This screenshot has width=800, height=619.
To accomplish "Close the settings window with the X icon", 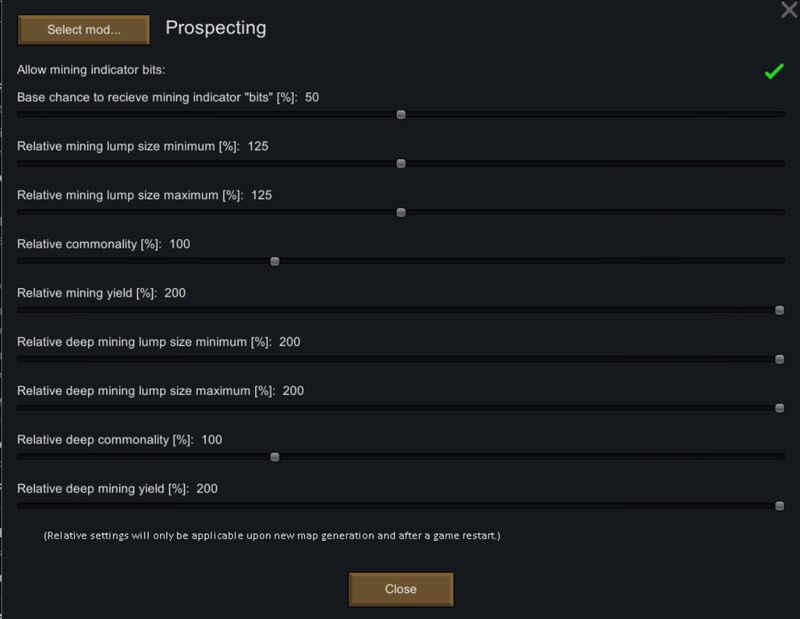I will point(789,9).
